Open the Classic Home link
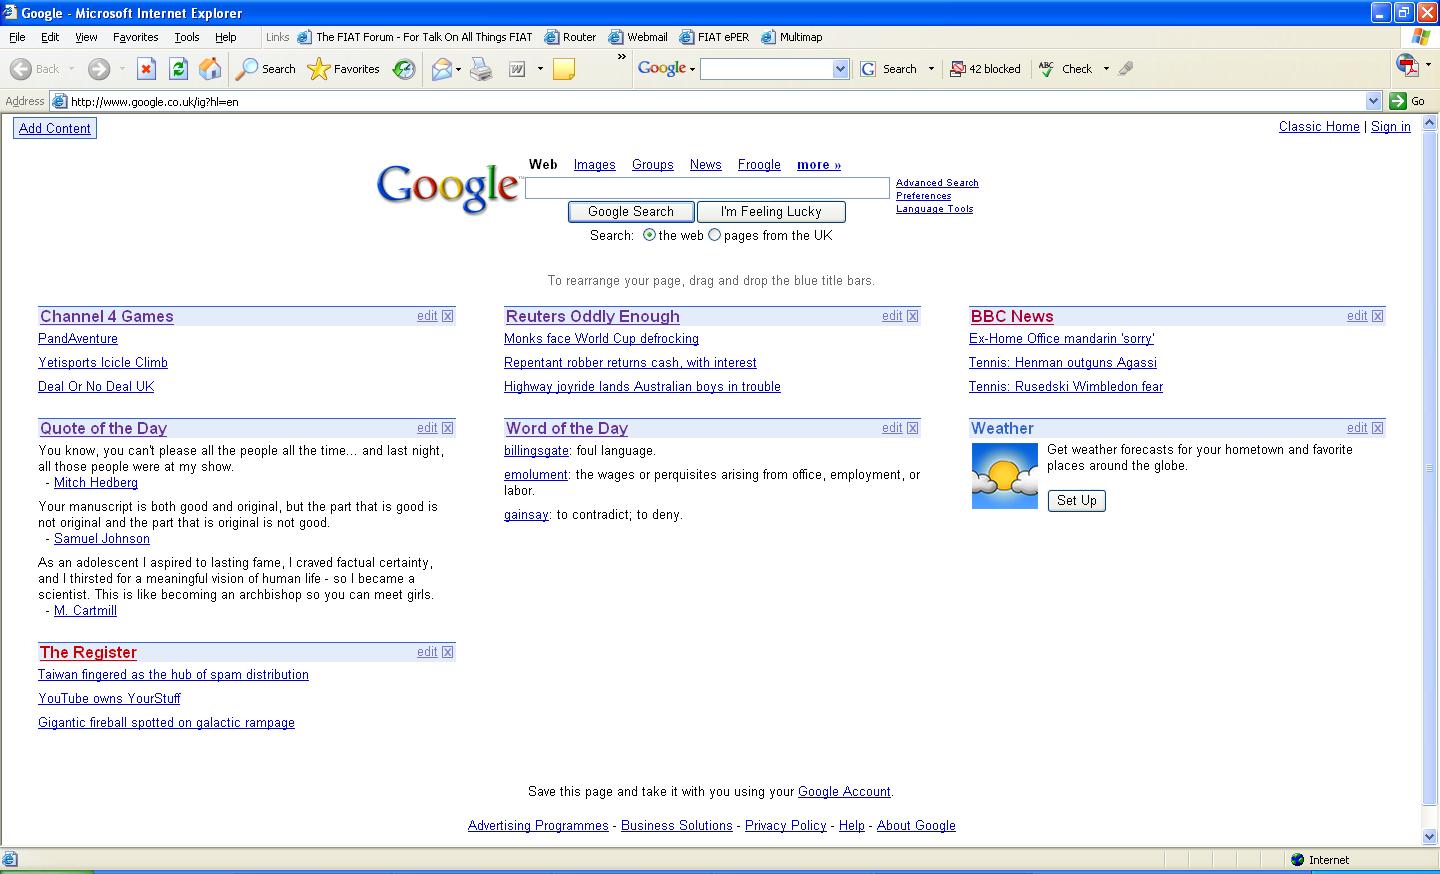 click(x=1319, y=126)
